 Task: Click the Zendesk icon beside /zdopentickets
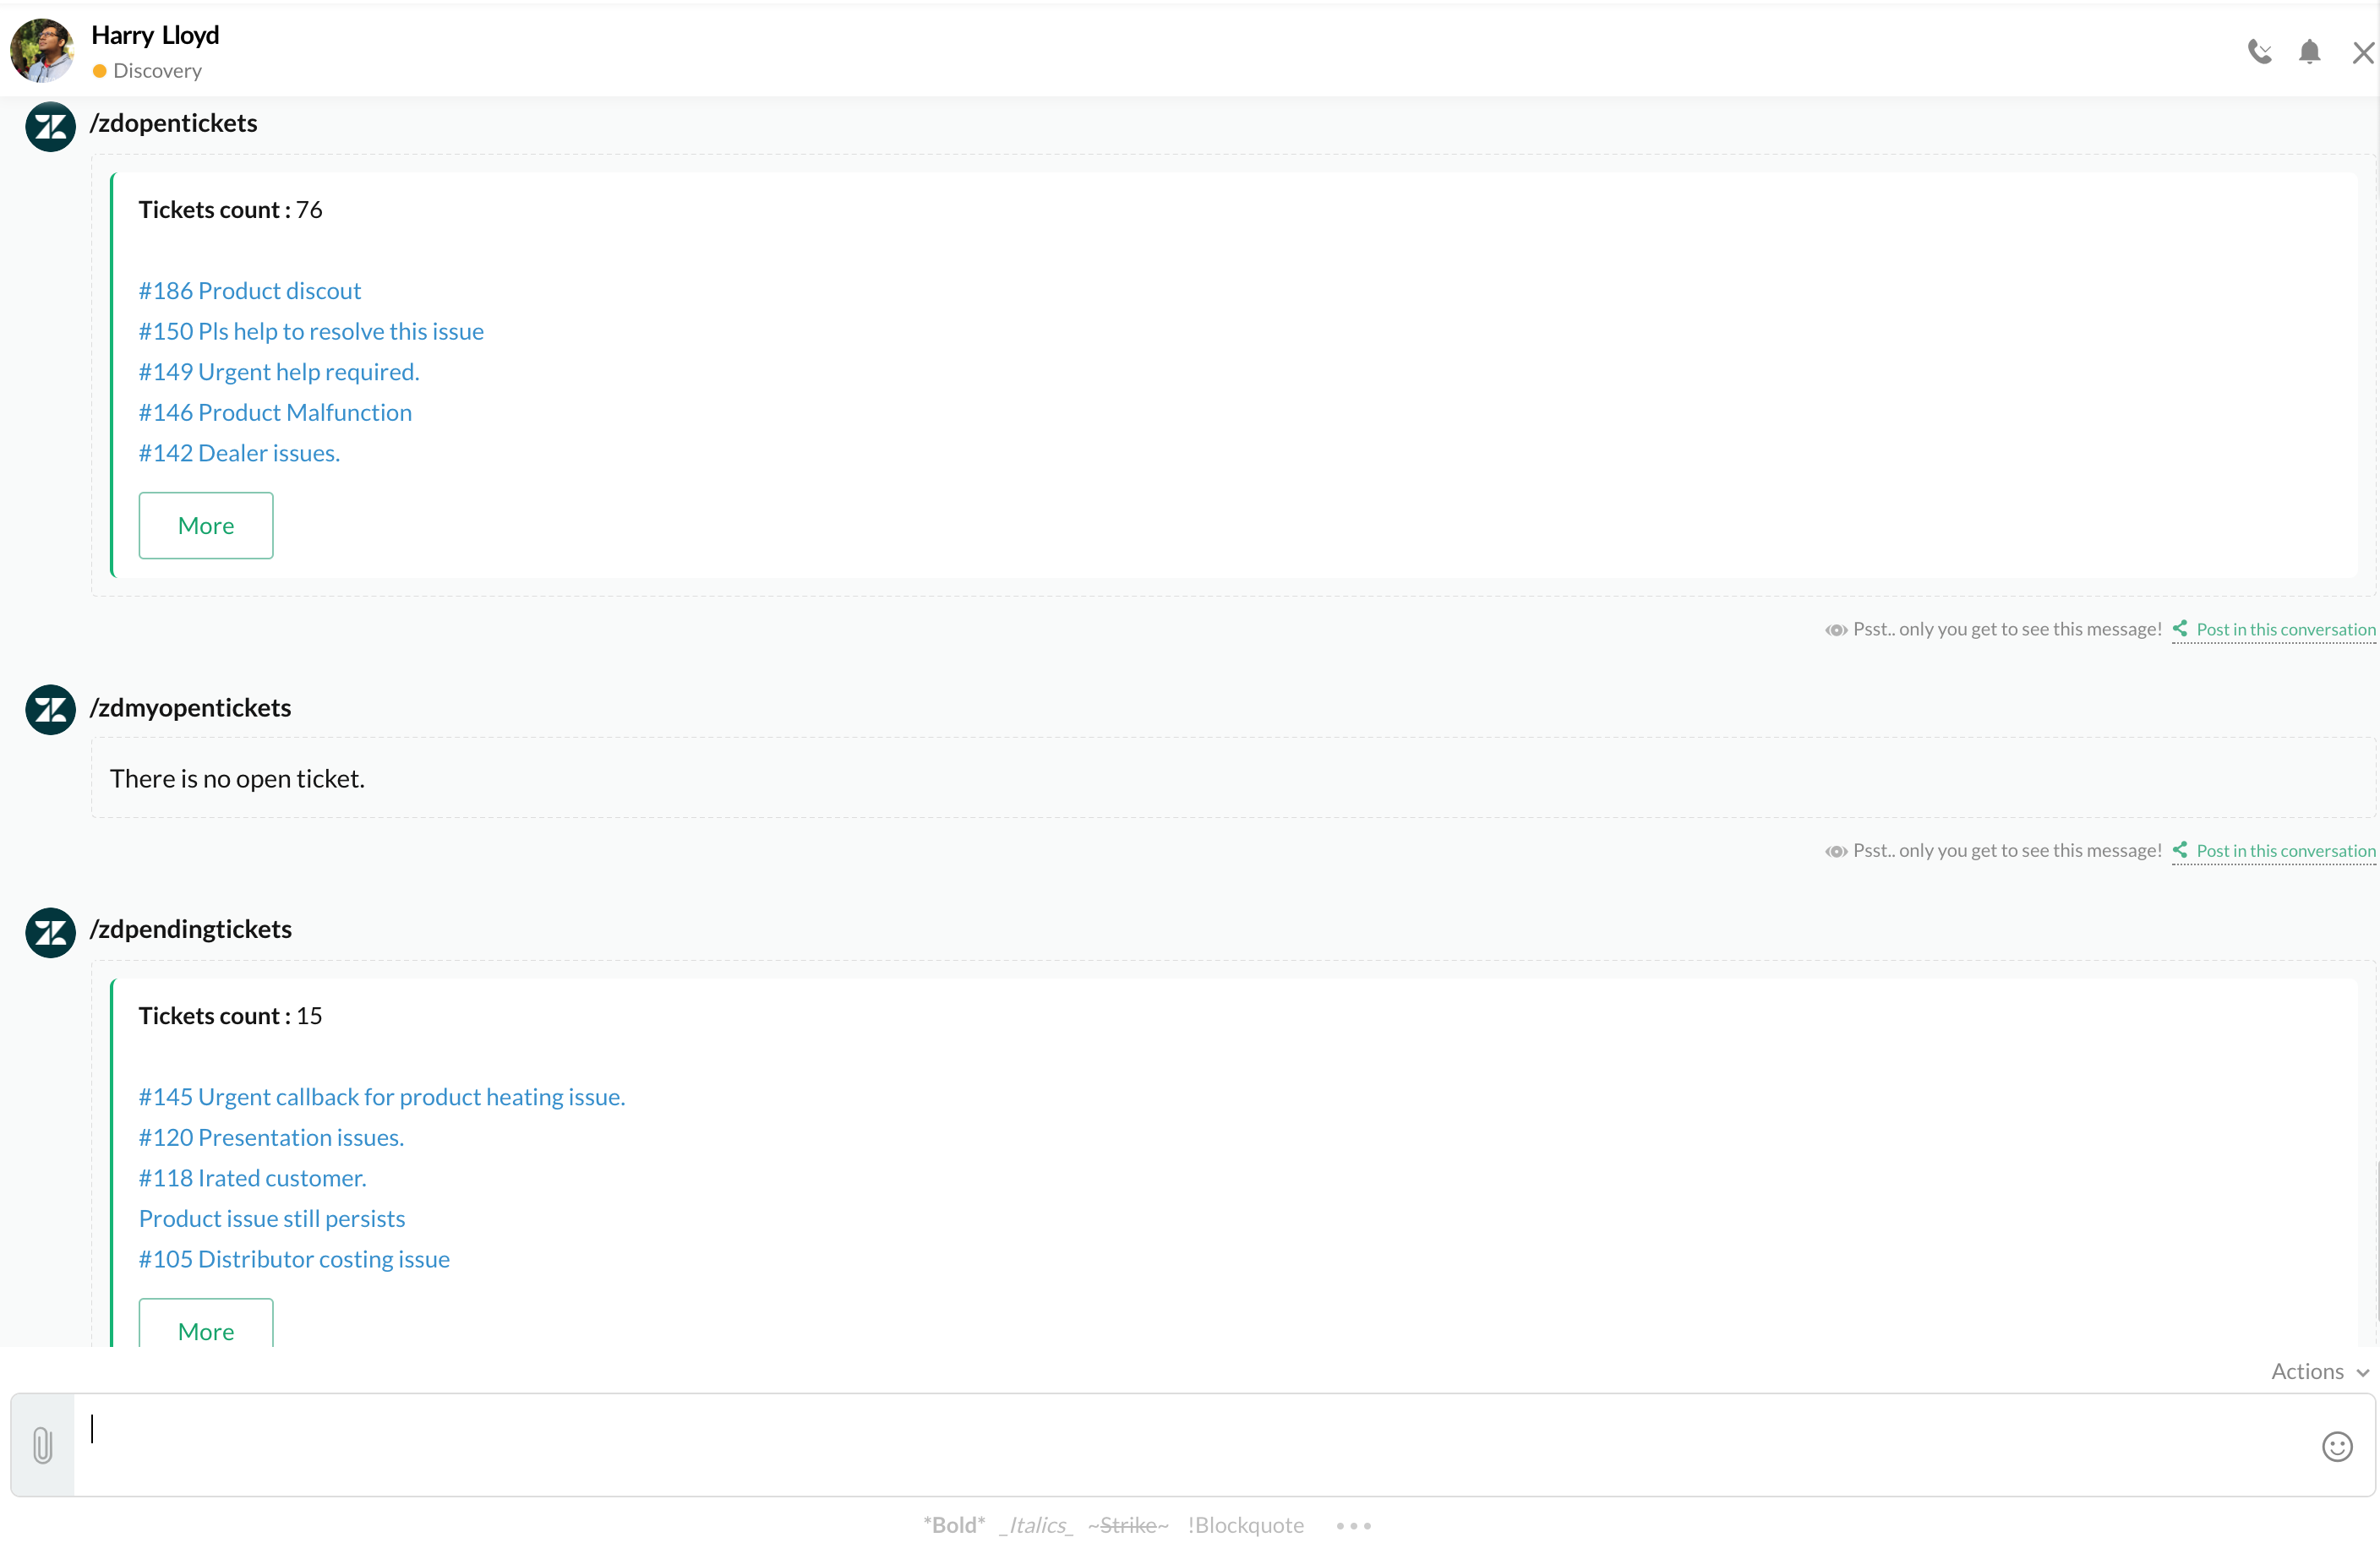pyautogui.click(x=50, y=126)
